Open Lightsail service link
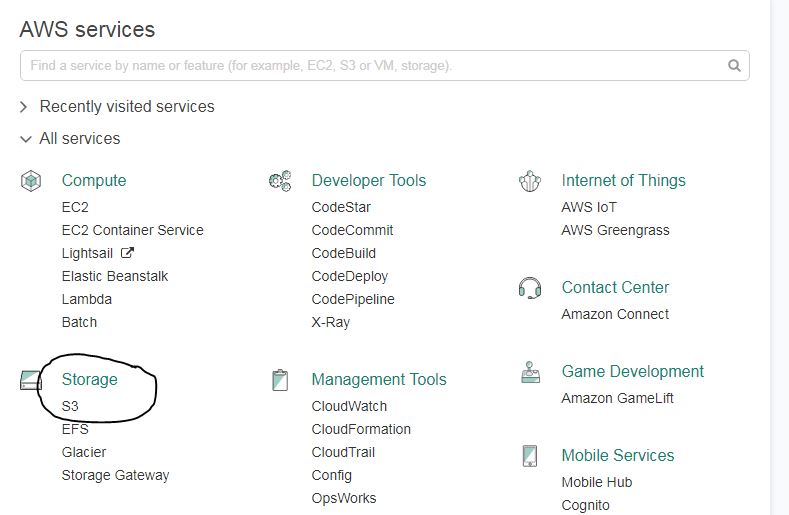Viewport: 789px width, 515px height. (x=87, y=253)
